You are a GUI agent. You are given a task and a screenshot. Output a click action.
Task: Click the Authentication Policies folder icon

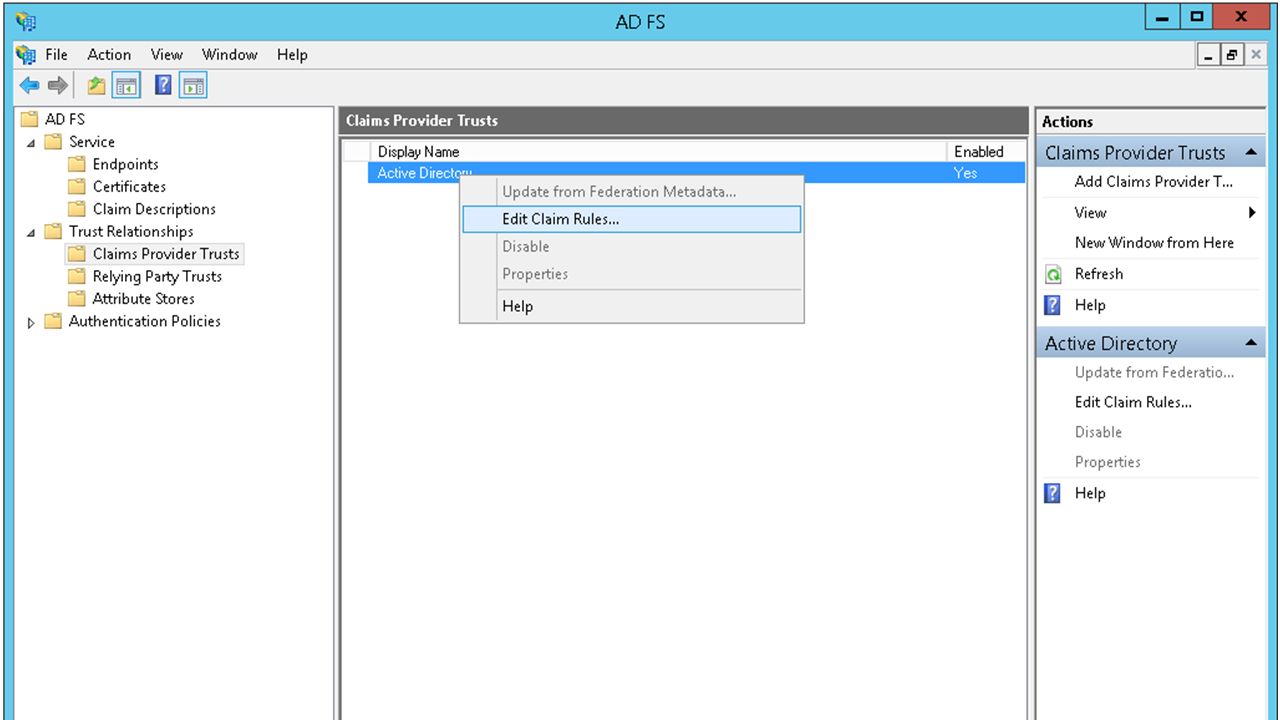[x=53, y=321]
